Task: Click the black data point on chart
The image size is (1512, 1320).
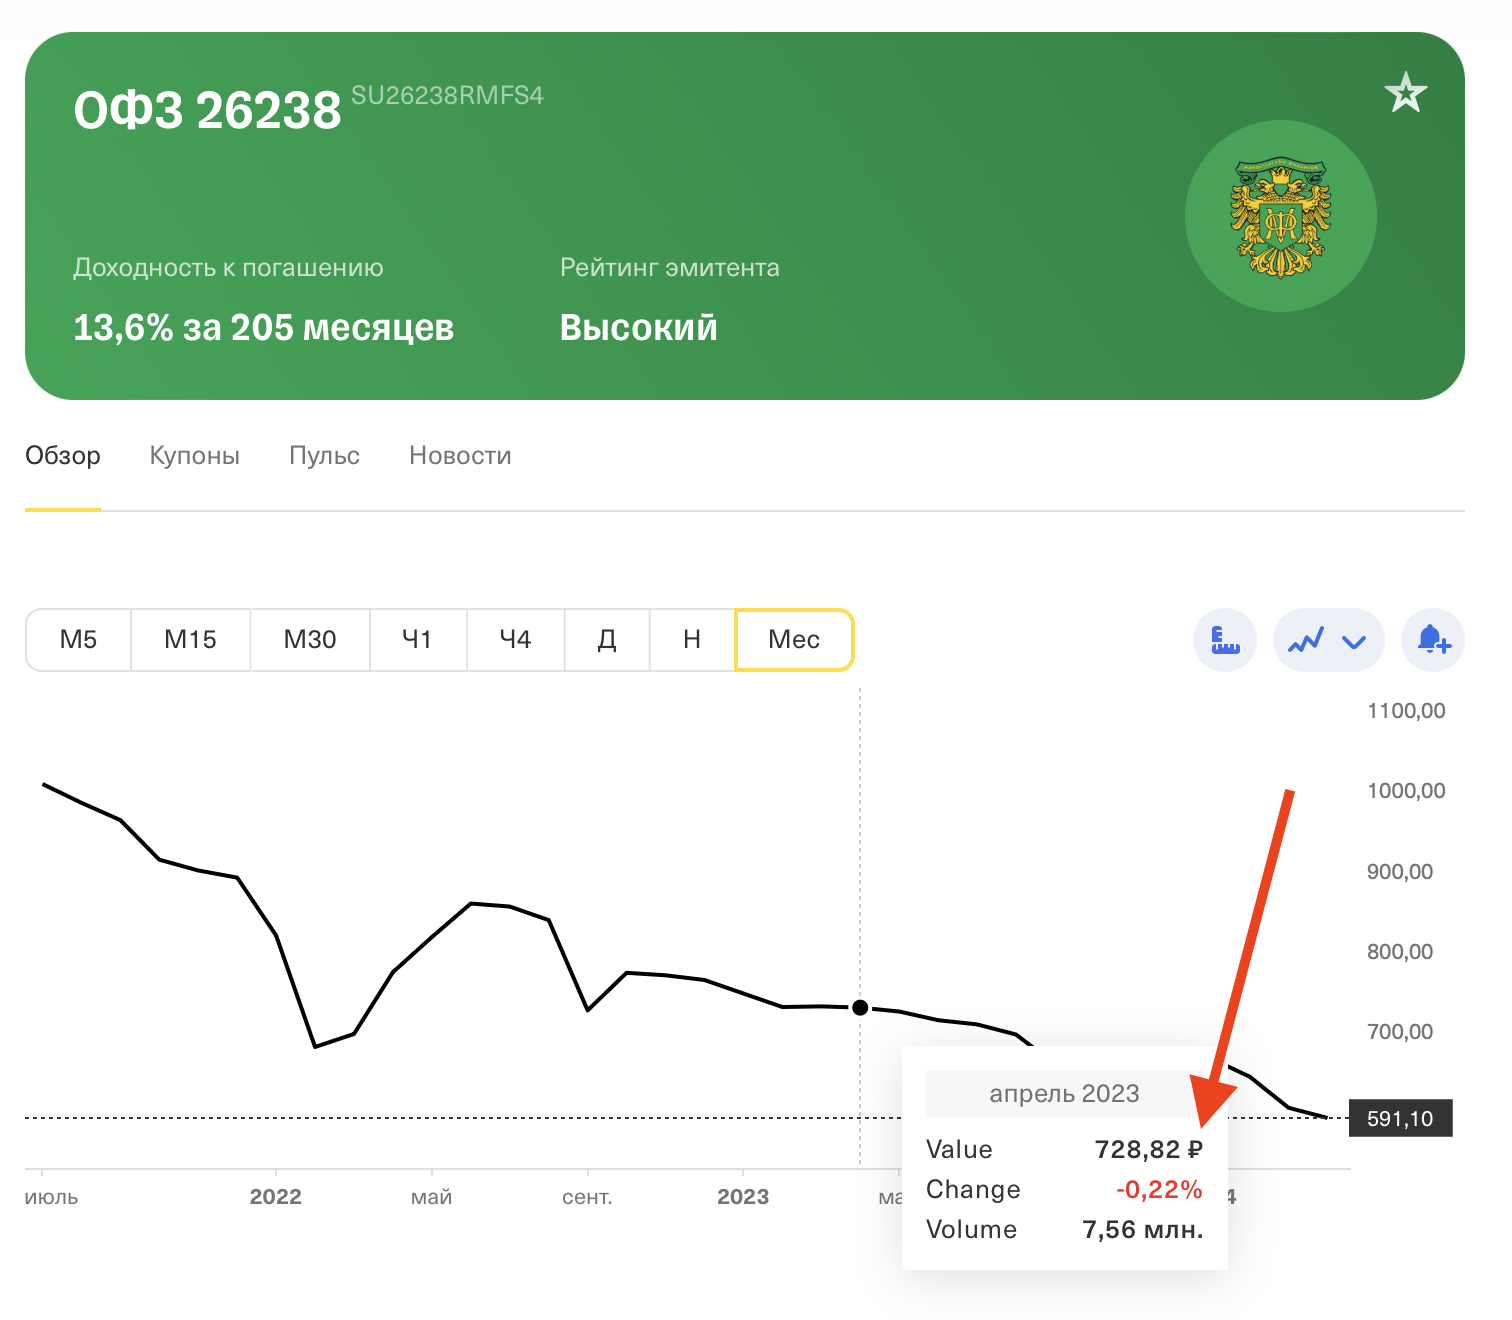Action: pos(860,1007)
